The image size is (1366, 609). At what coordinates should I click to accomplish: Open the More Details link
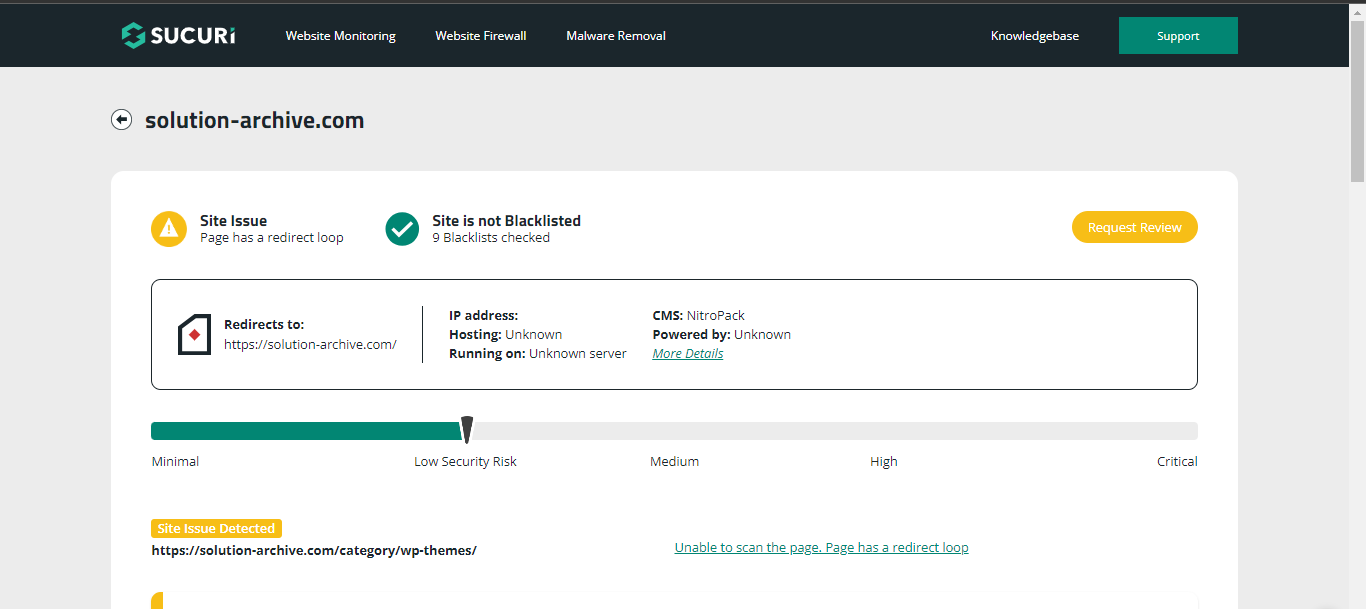[688, 354]
